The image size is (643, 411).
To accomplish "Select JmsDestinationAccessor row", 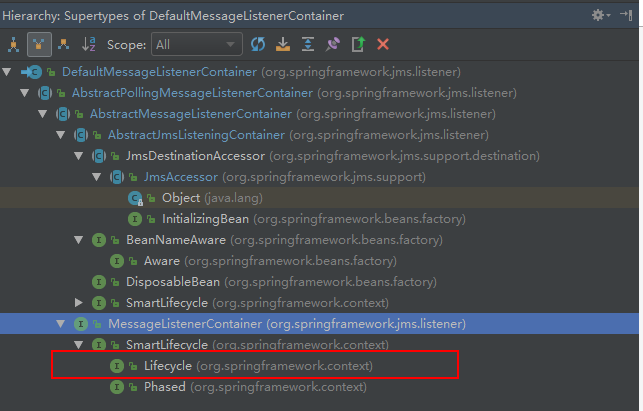I will pyautogui.click(x=319, y=156).
